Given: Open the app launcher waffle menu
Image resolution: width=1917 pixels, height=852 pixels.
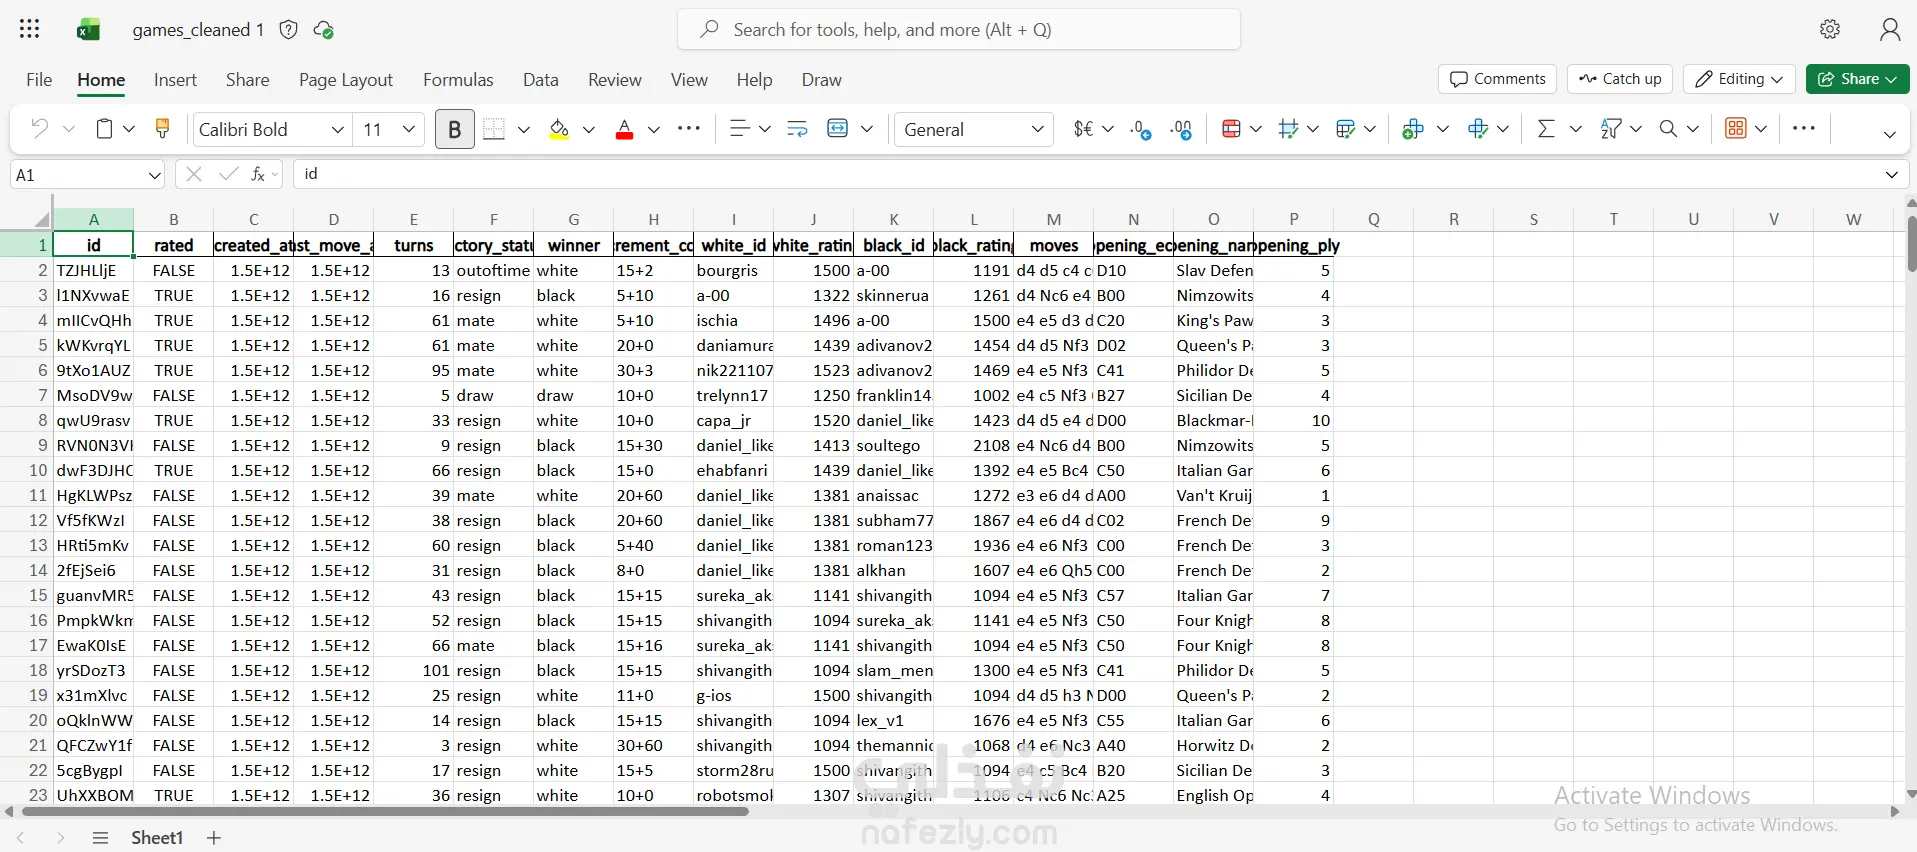Looking at the screenshot, I should pos(30,29).
